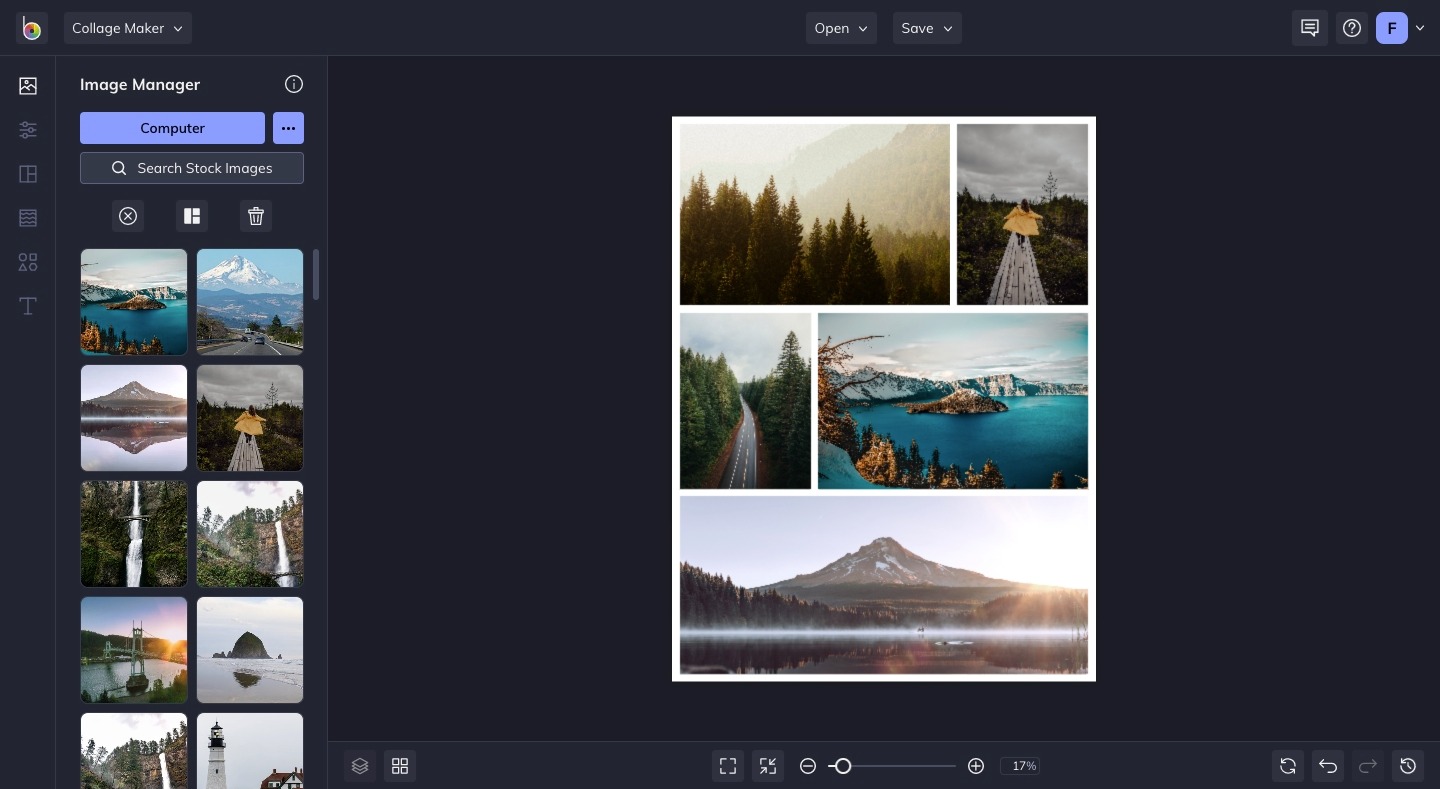1440x789 pixels.
Task: Expand the Collage Maker dropdown
Action: [x=128, y=28]
